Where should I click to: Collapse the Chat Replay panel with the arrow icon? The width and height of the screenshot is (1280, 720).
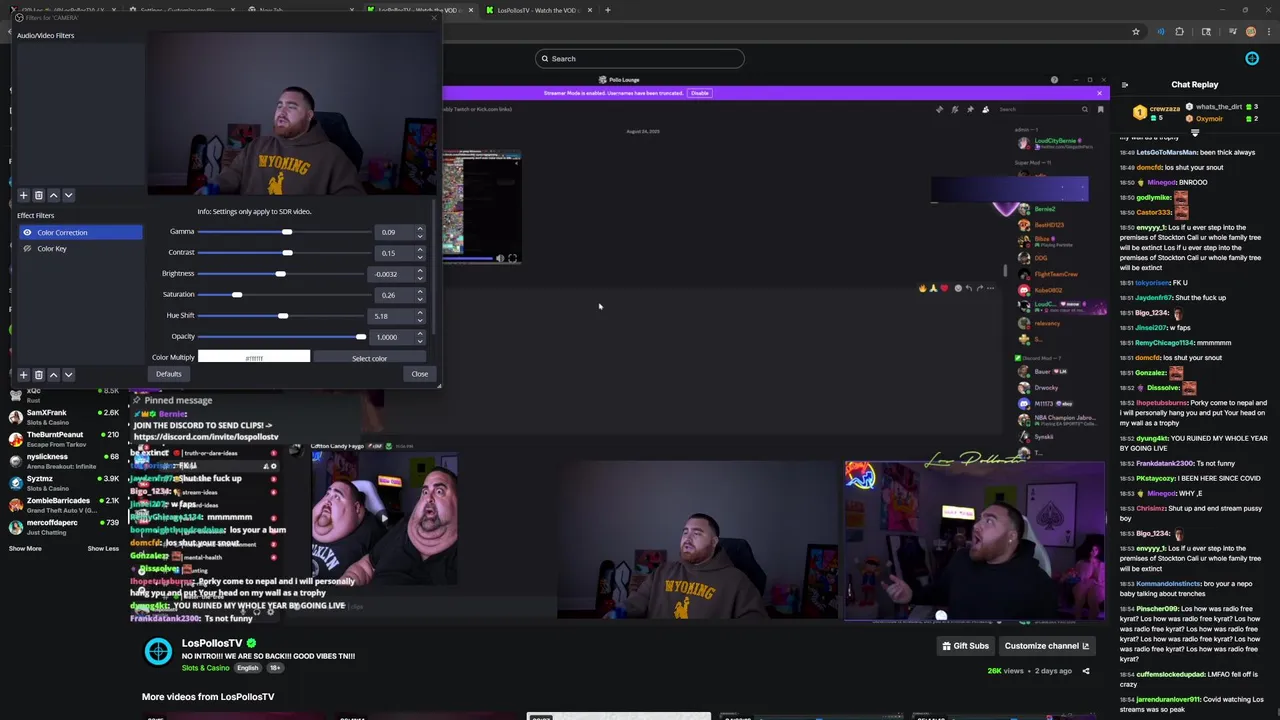1125,85
